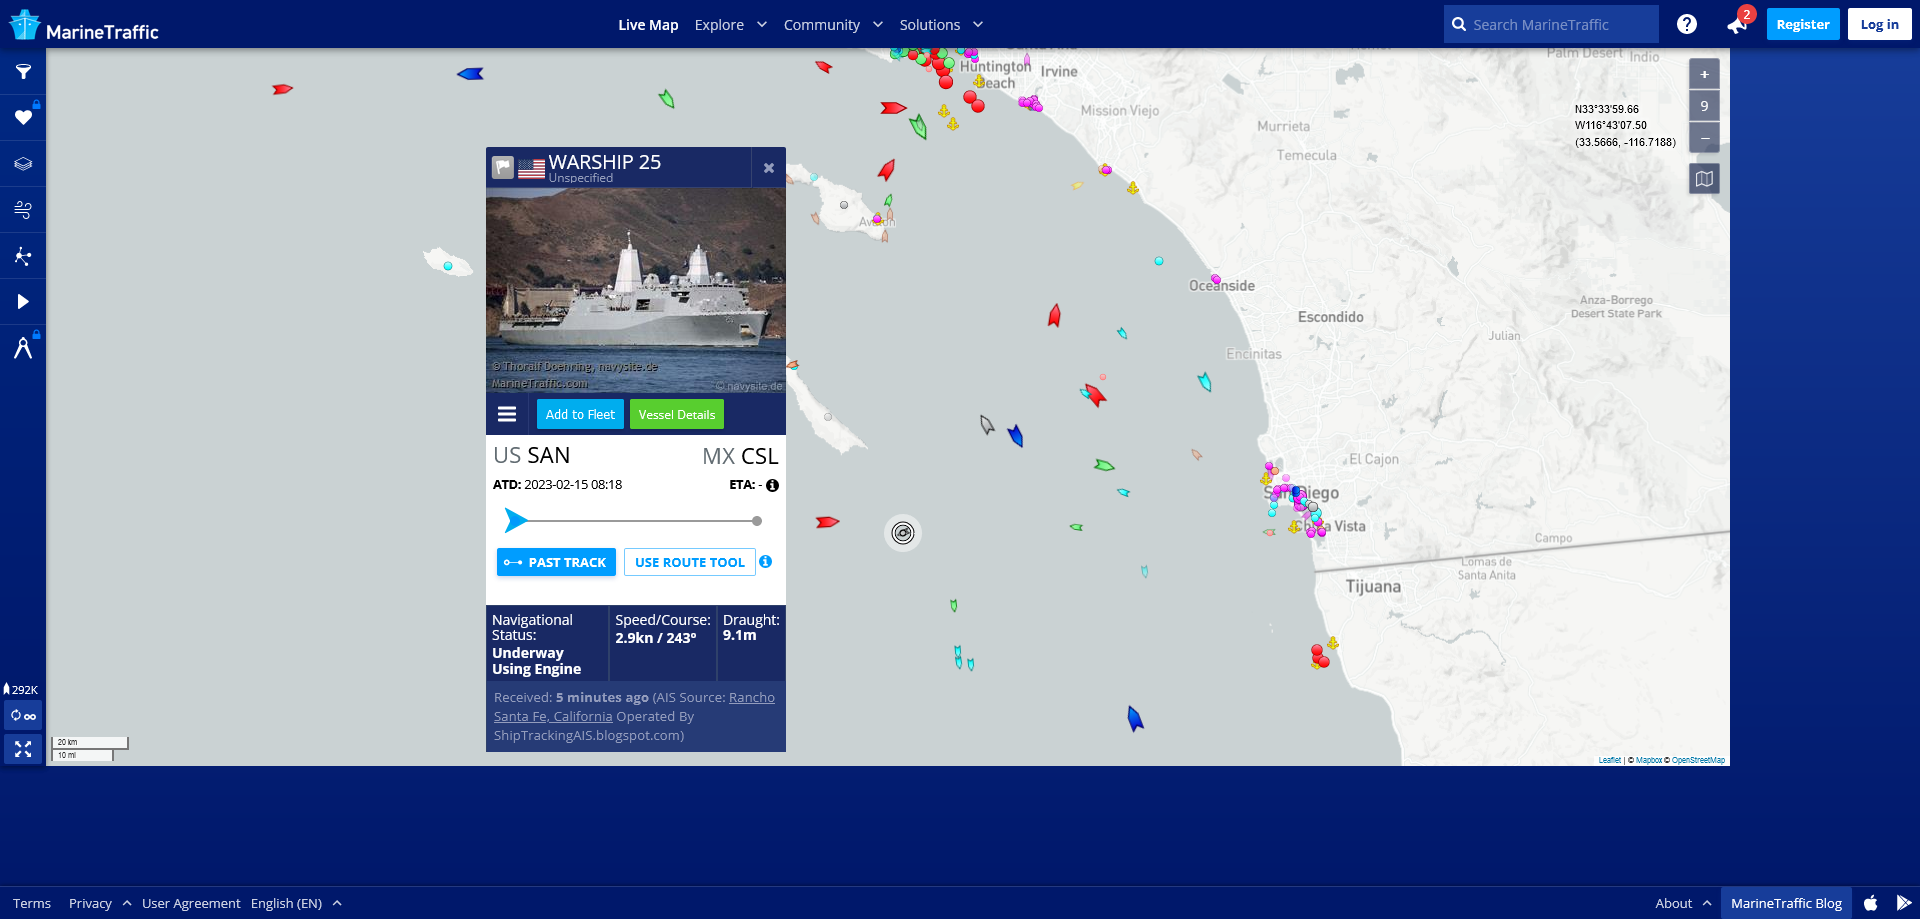1920x919 pixels.
Task: Expand the Explore dropdown menu
Action: [x=731, y=25]
